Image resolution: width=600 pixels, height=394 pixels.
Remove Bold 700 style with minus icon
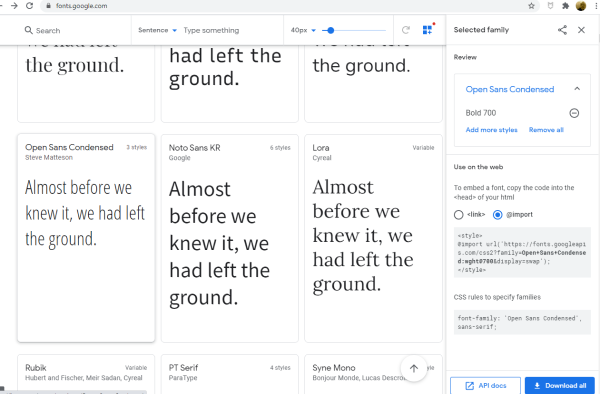574,113
